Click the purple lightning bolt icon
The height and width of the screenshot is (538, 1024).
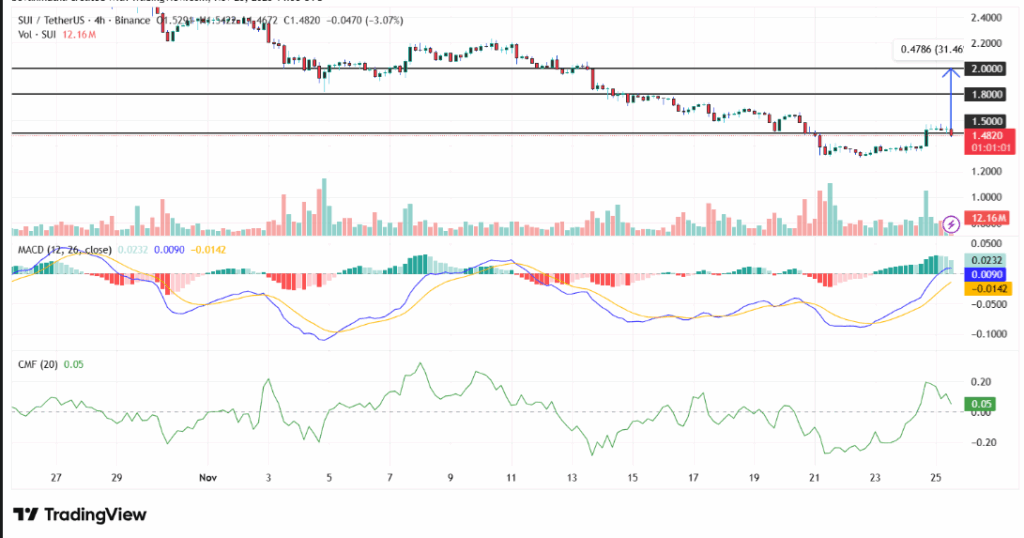tap(953, 223)
